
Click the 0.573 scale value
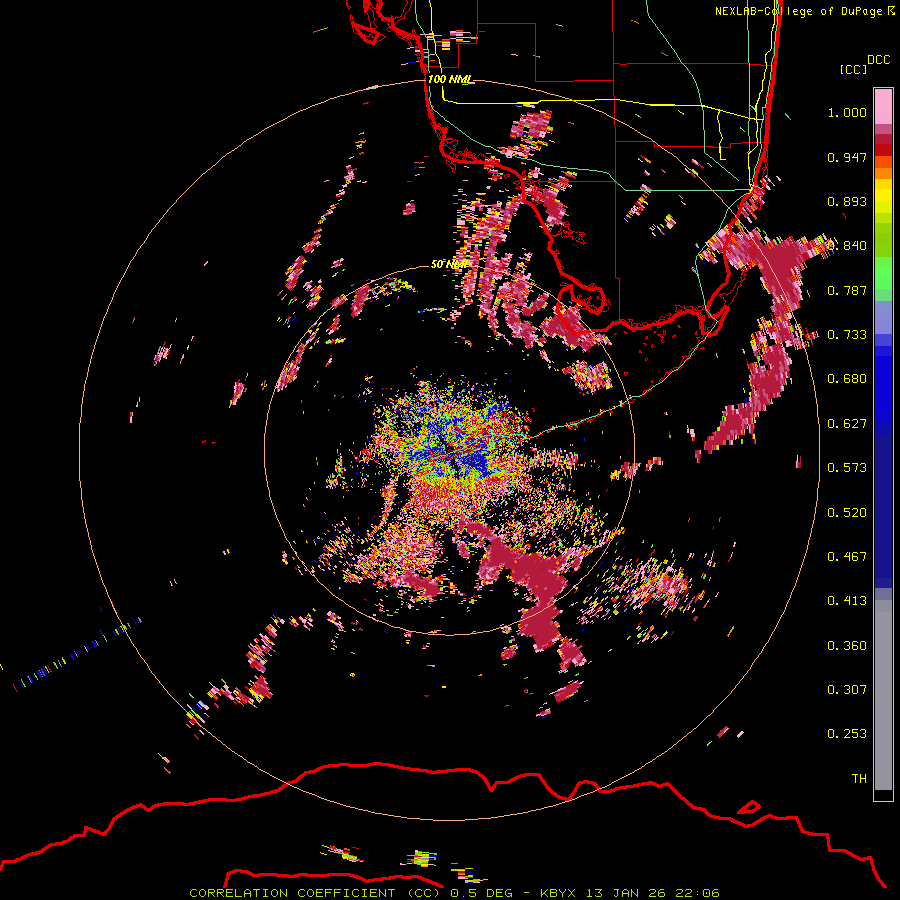point(847,468)
